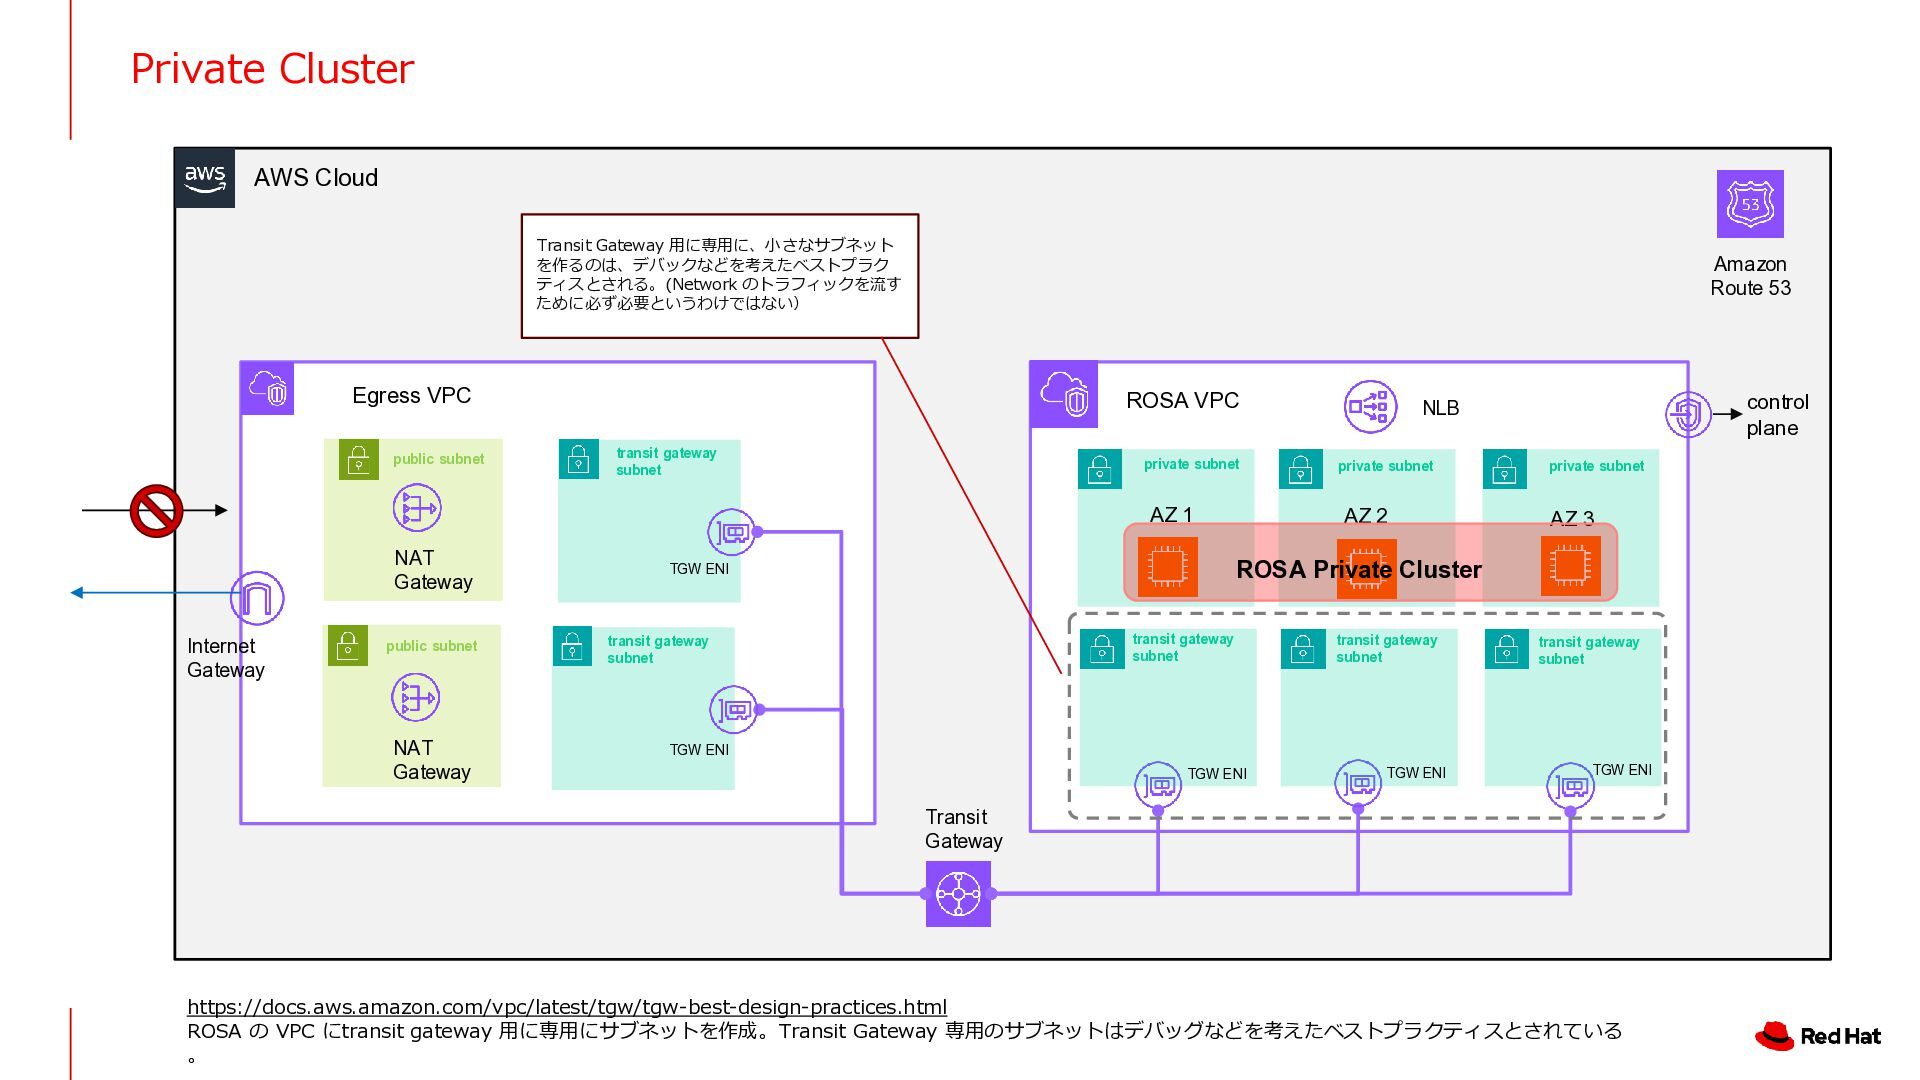1920x1080 pixels.
Task: Click the AZ 1 instance chip icon
Action: click(1167, 567)
